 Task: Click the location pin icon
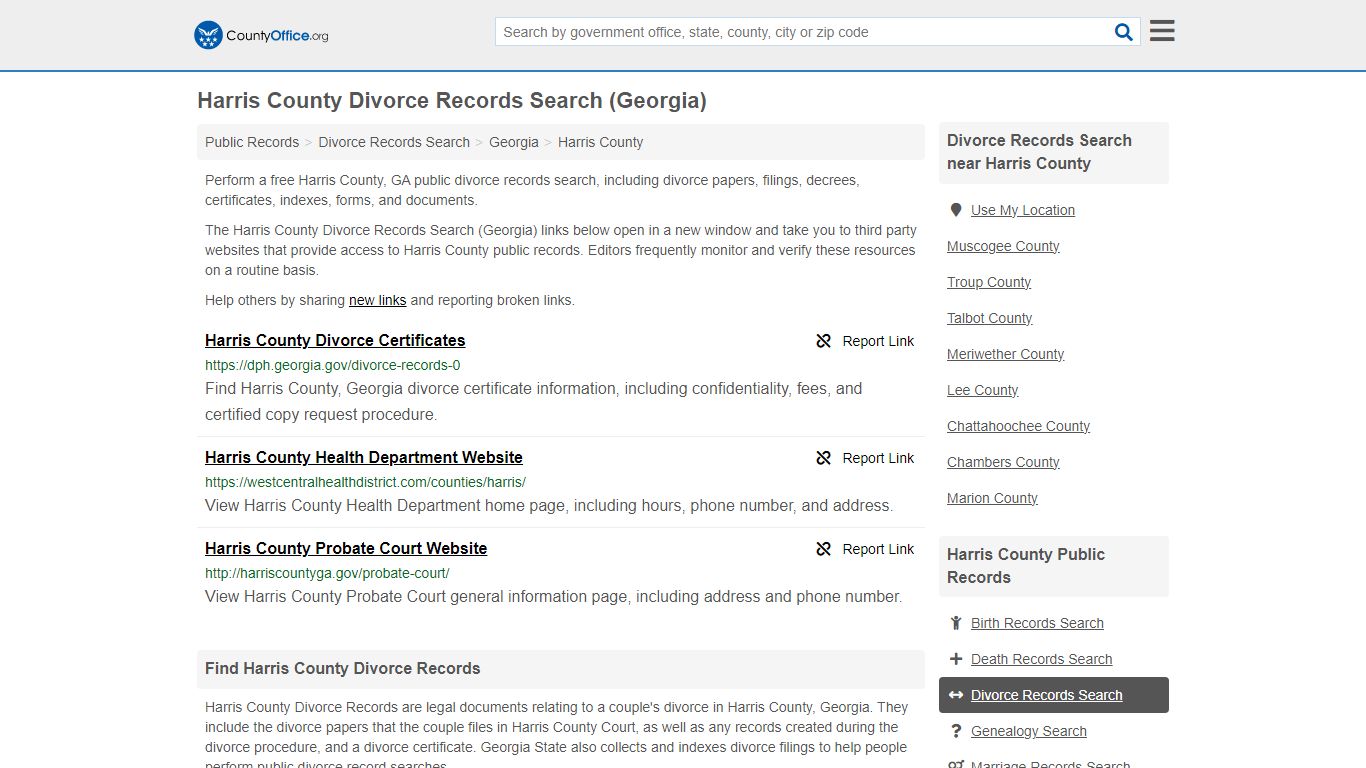956,210
